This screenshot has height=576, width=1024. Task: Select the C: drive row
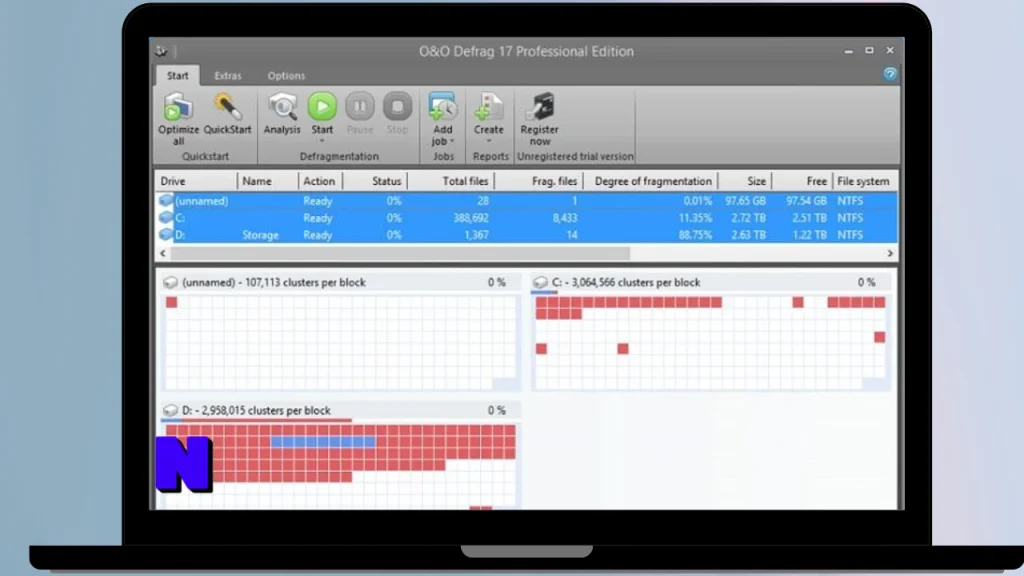click(526, 217)
